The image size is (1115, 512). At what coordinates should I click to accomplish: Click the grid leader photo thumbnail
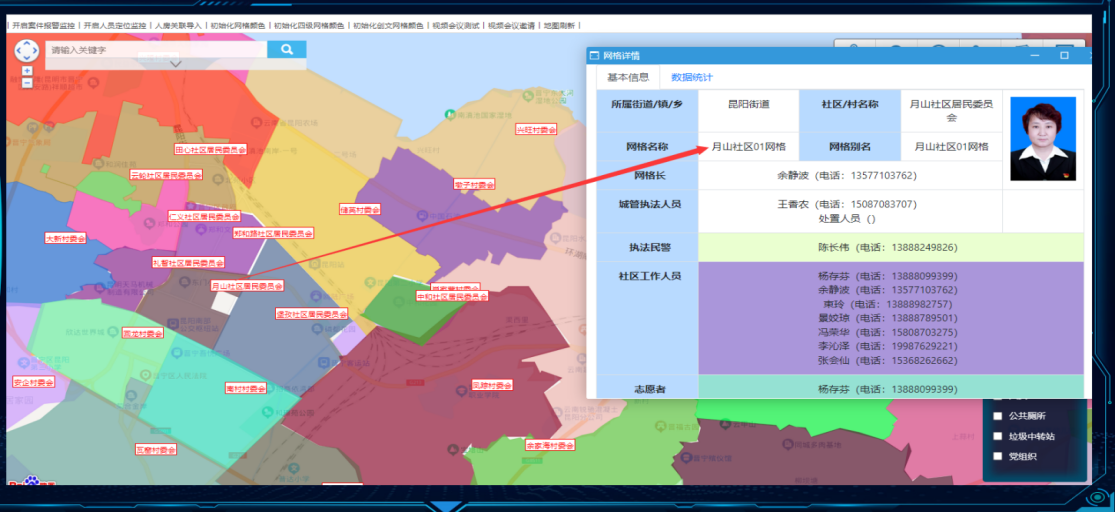coord(1042,138)
